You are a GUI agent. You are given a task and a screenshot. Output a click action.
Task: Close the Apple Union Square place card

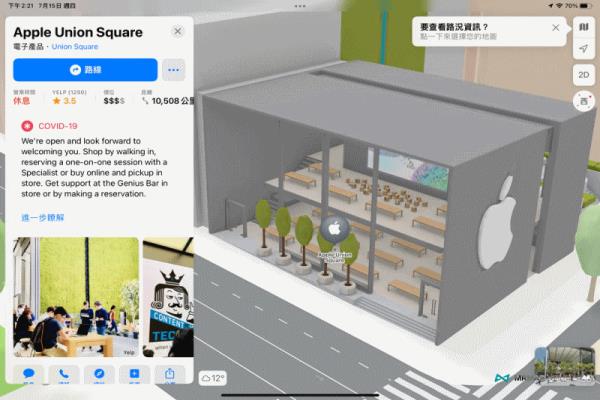178,31
